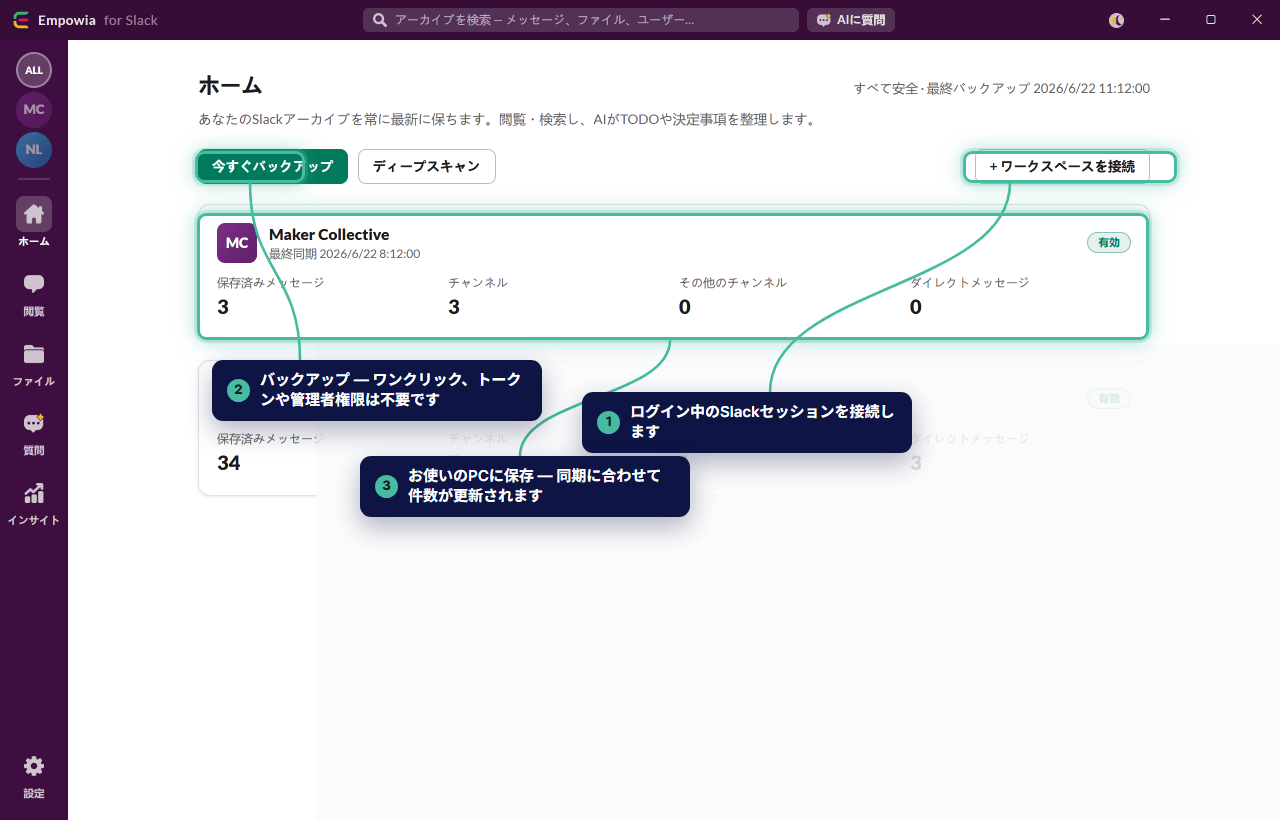This screenshot has height=820, width=1280.
Task: Click the チャンネル label in Maker Collective card
Action: 478,283
